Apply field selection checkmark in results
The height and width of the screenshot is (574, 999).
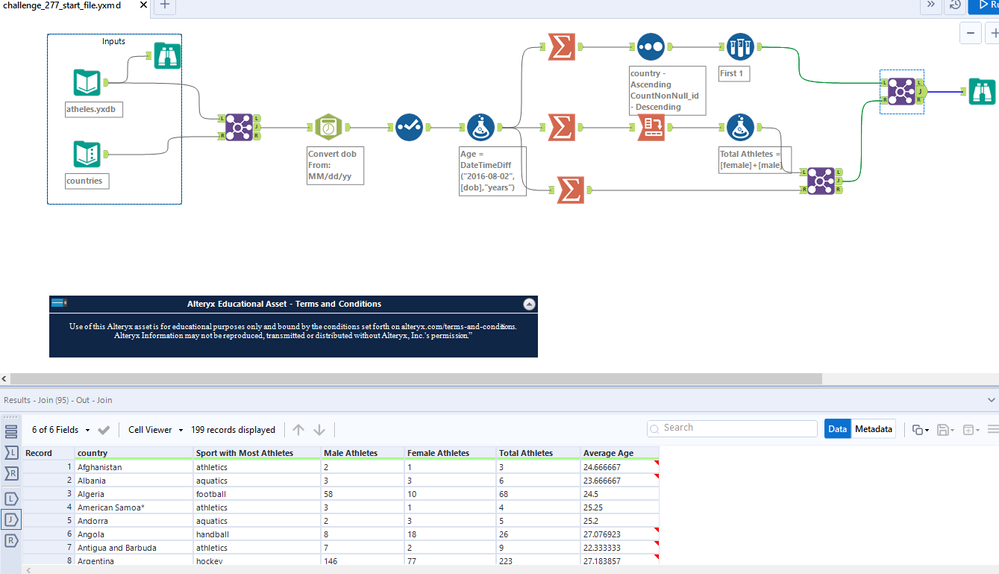click(x=104, y=430)
